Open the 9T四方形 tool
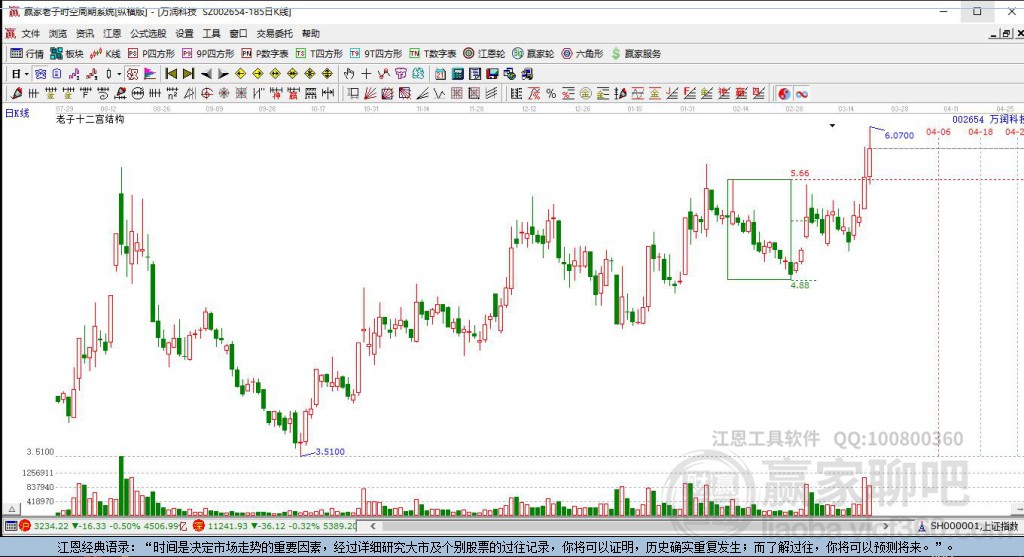The width and height of the screenshot is (1024, 557). coord(376,54)
